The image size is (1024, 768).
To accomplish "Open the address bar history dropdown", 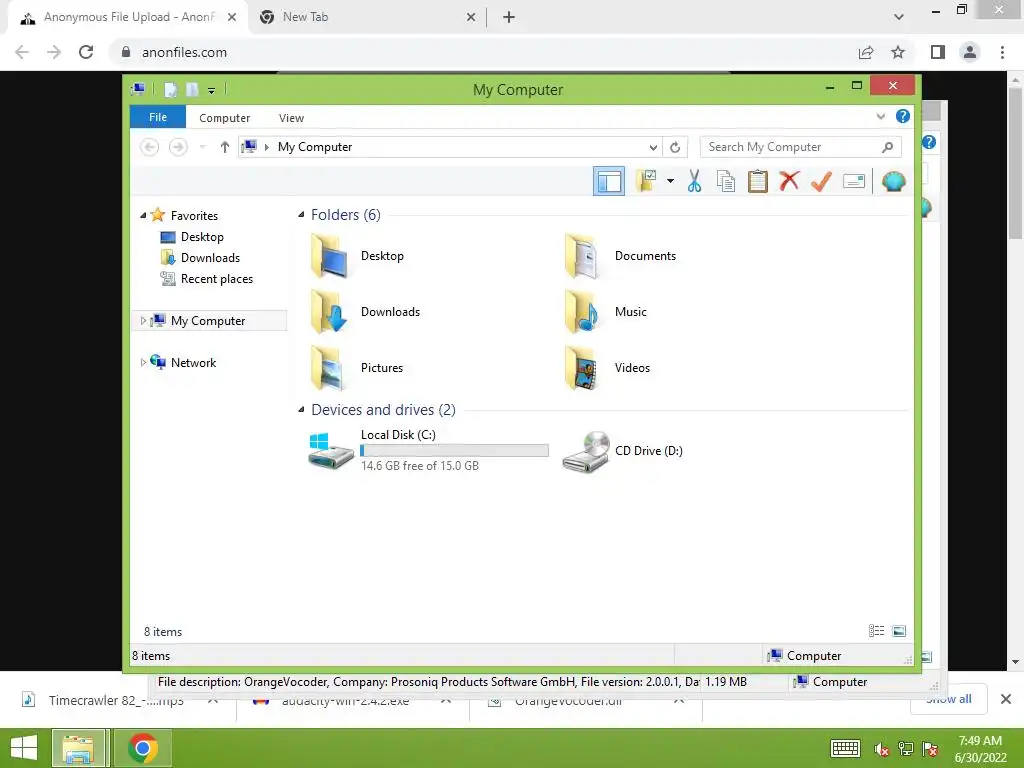I will (652, 148).
